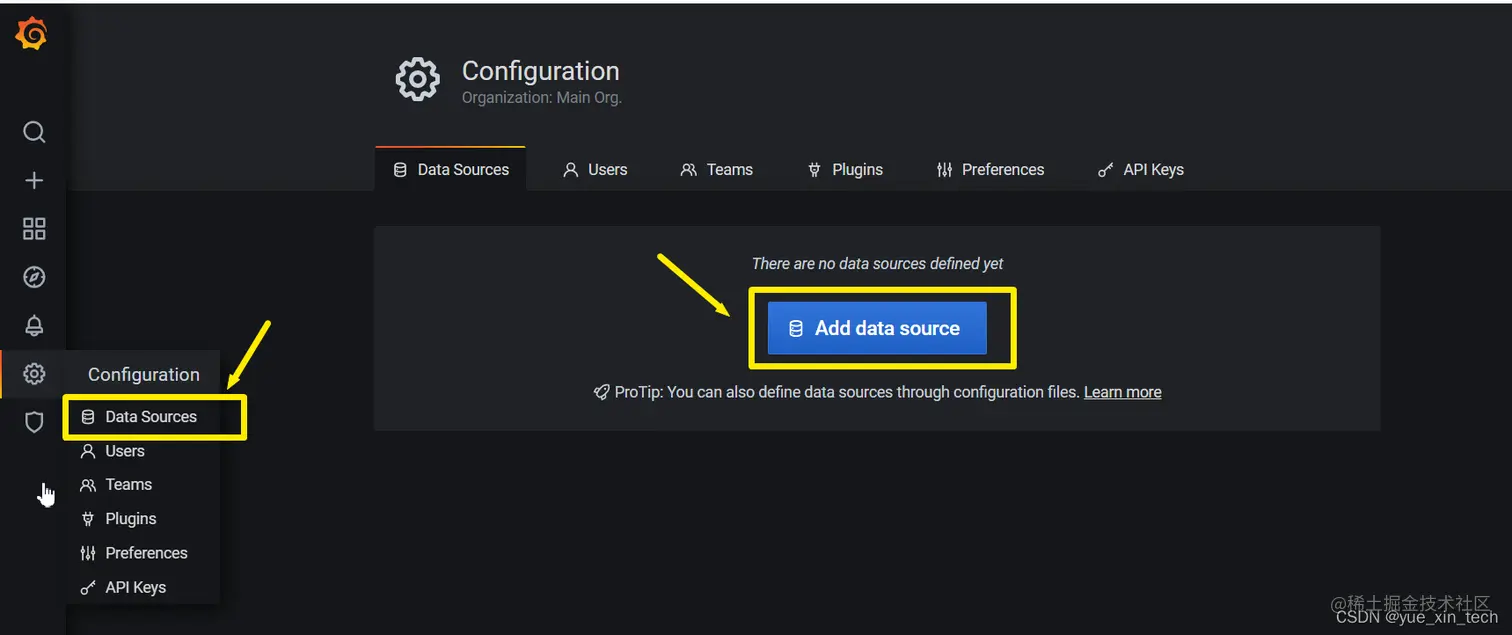Open the Search dashboards magnifier icon
Viewport: 1512px width, 635px height.
pyautogui.click(x=33, y=131)
